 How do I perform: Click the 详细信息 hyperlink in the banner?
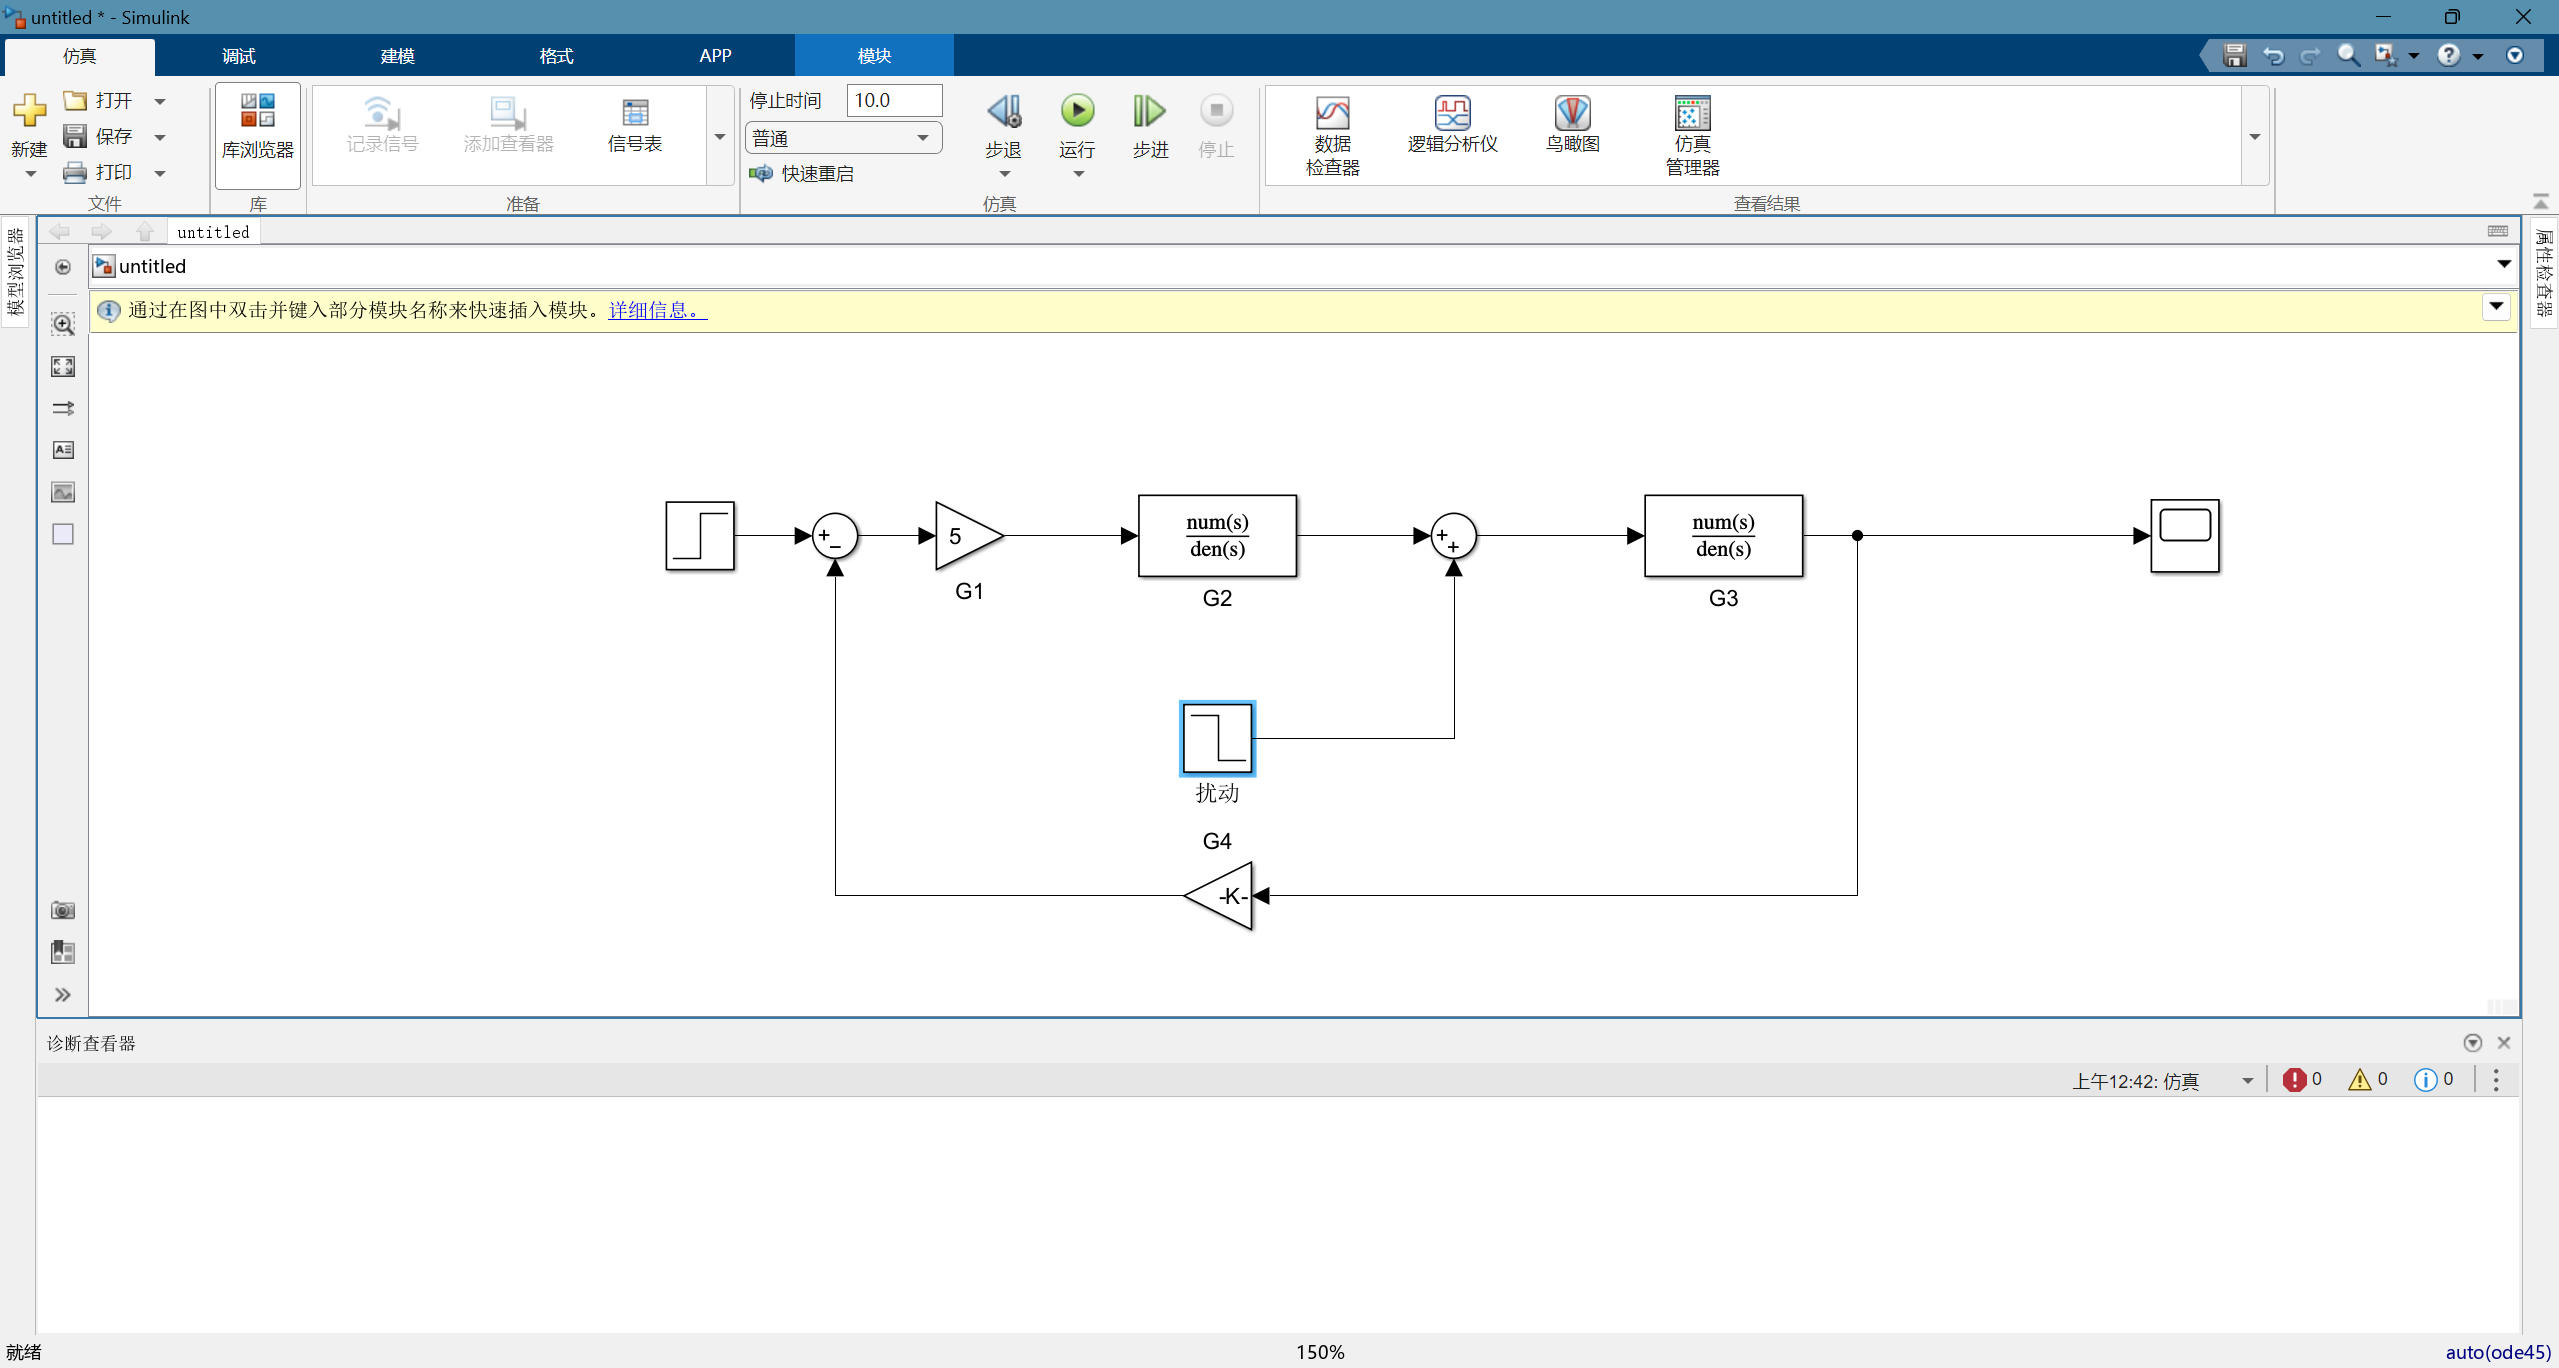point(657,310)
